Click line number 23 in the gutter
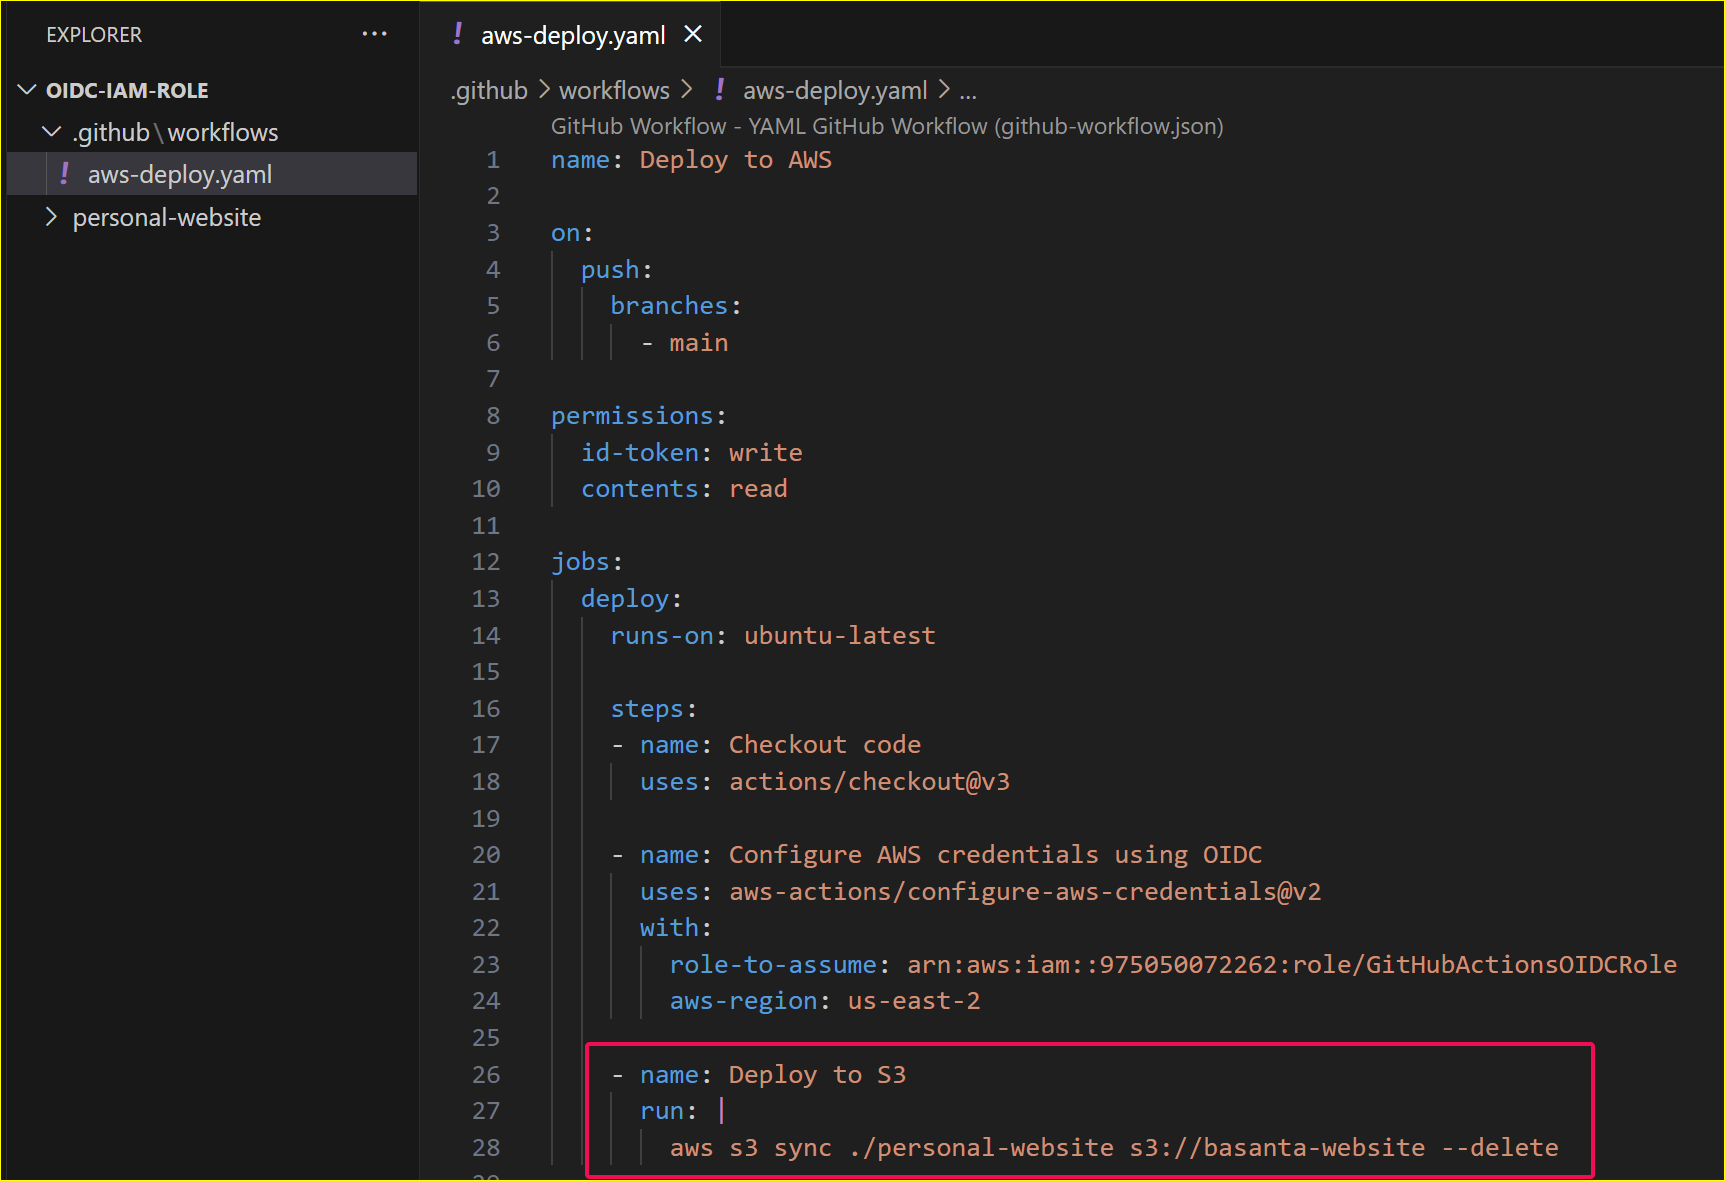The height and width of the screenshot is (1181, 1725). click(486, 964)
